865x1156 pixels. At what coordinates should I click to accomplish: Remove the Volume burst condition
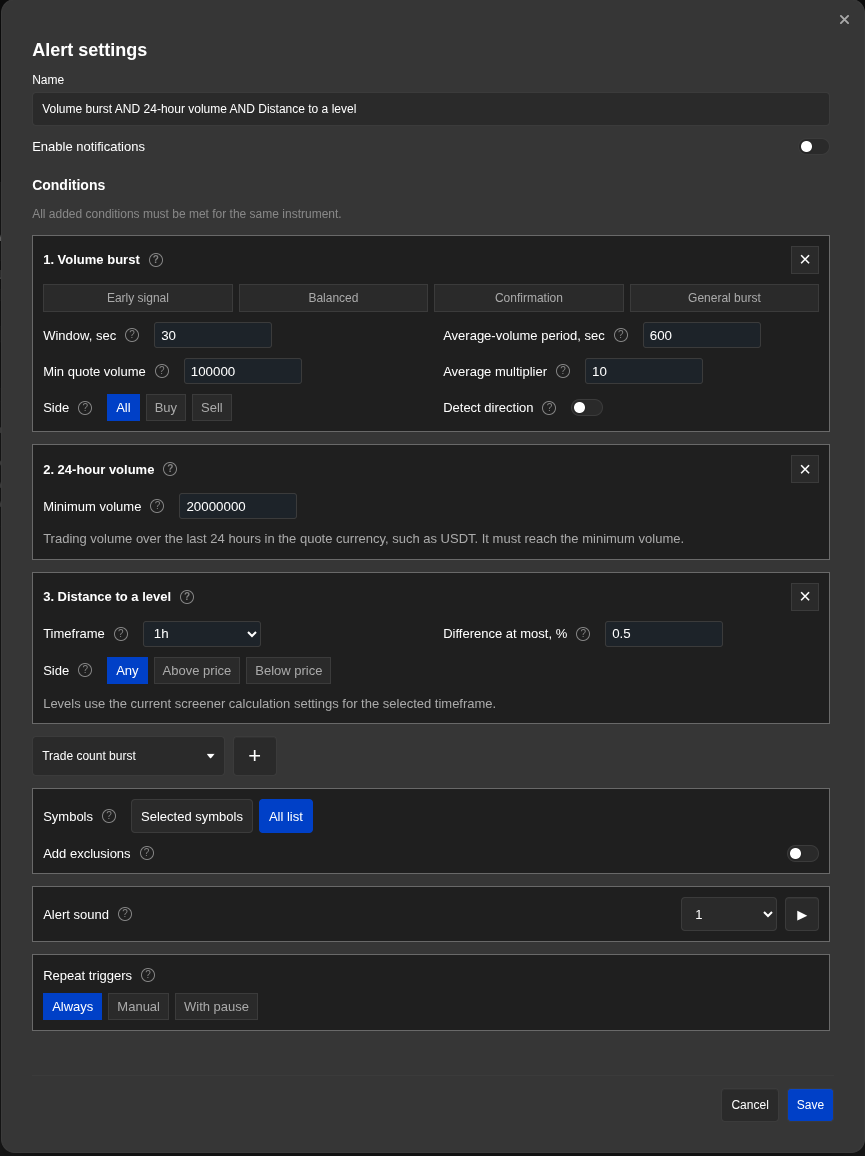click(805, 260)
